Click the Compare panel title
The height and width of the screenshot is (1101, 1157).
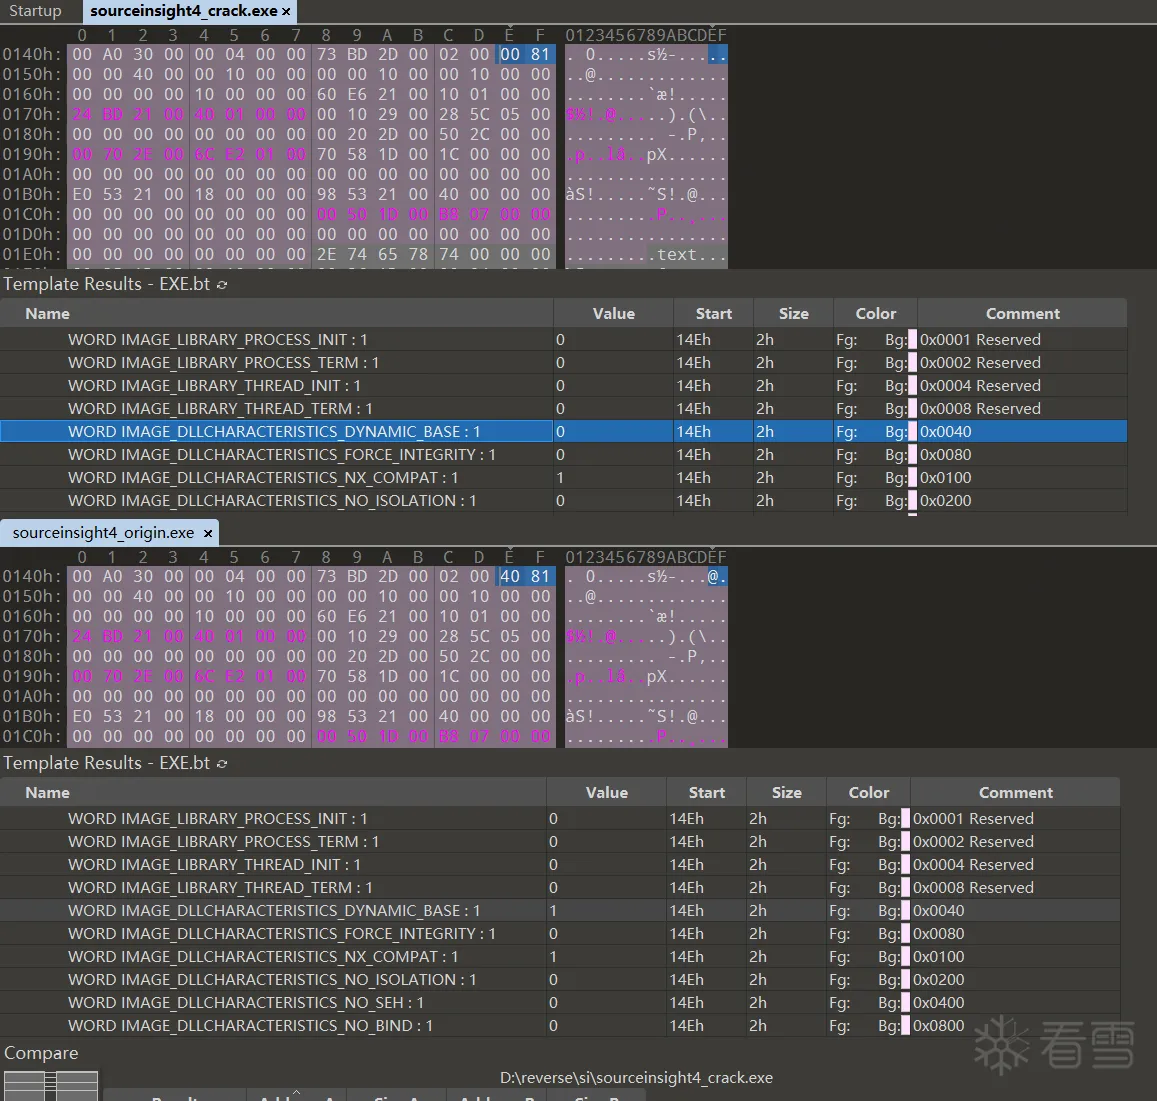(x=41, y=1053)
